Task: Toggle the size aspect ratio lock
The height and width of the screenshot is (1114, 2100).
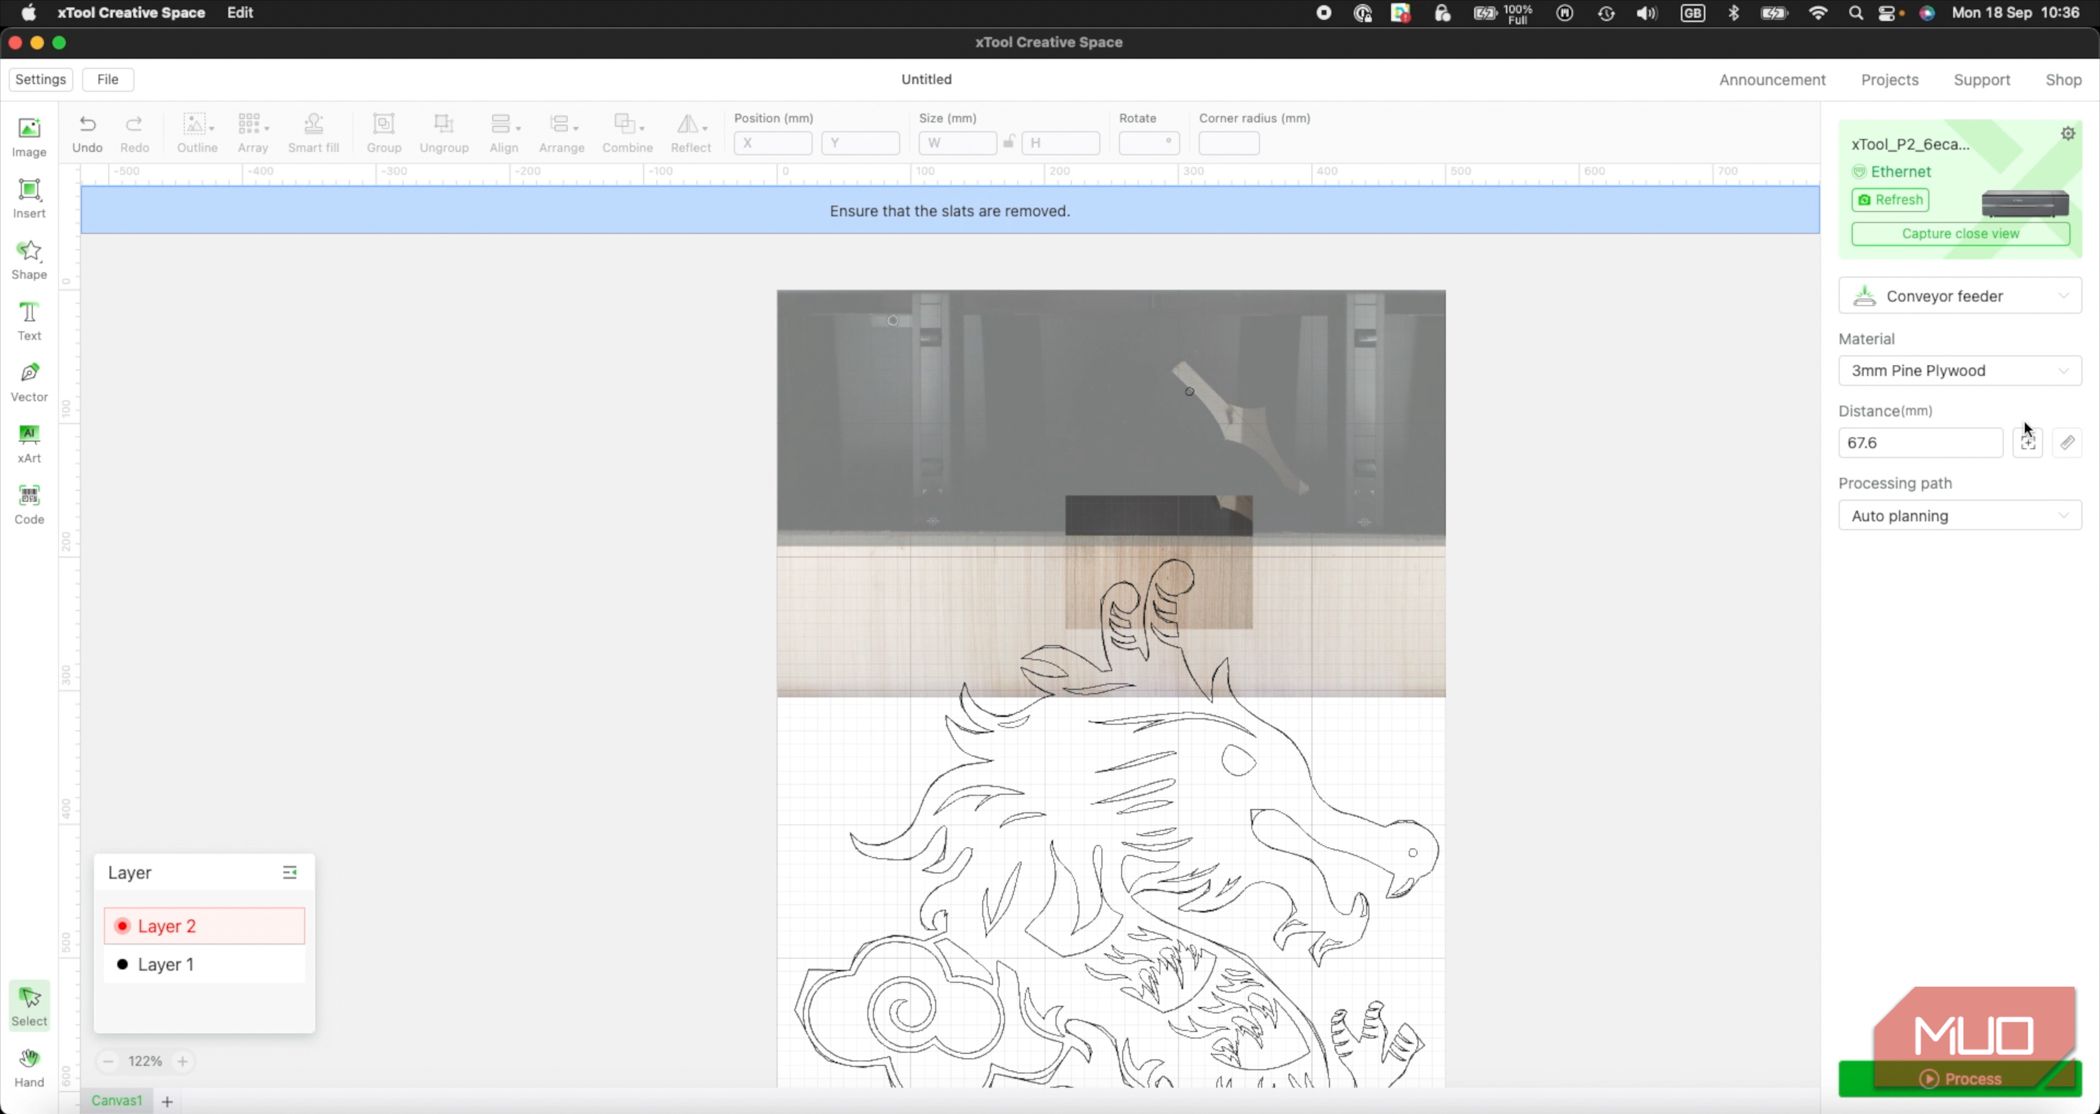Action: tap(1008, 142)
